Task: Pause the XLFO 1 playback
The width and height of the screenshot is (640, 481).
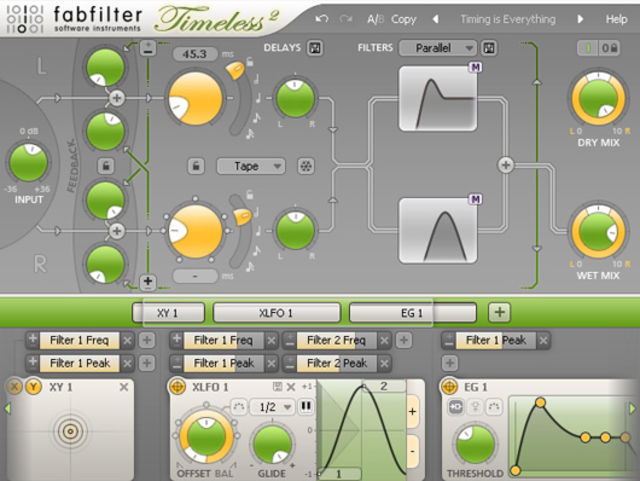Action: [306, 406]
